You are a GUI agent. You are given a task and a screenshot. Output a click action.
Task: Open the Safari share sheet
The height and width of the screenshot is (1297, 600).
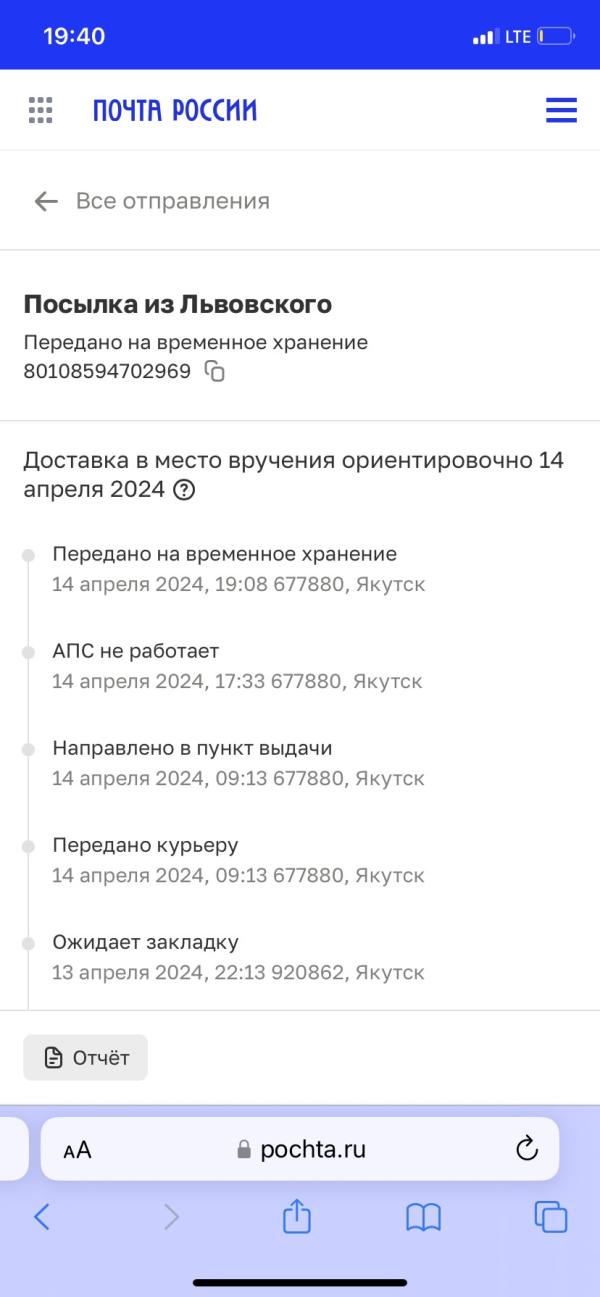(297, 1215)
